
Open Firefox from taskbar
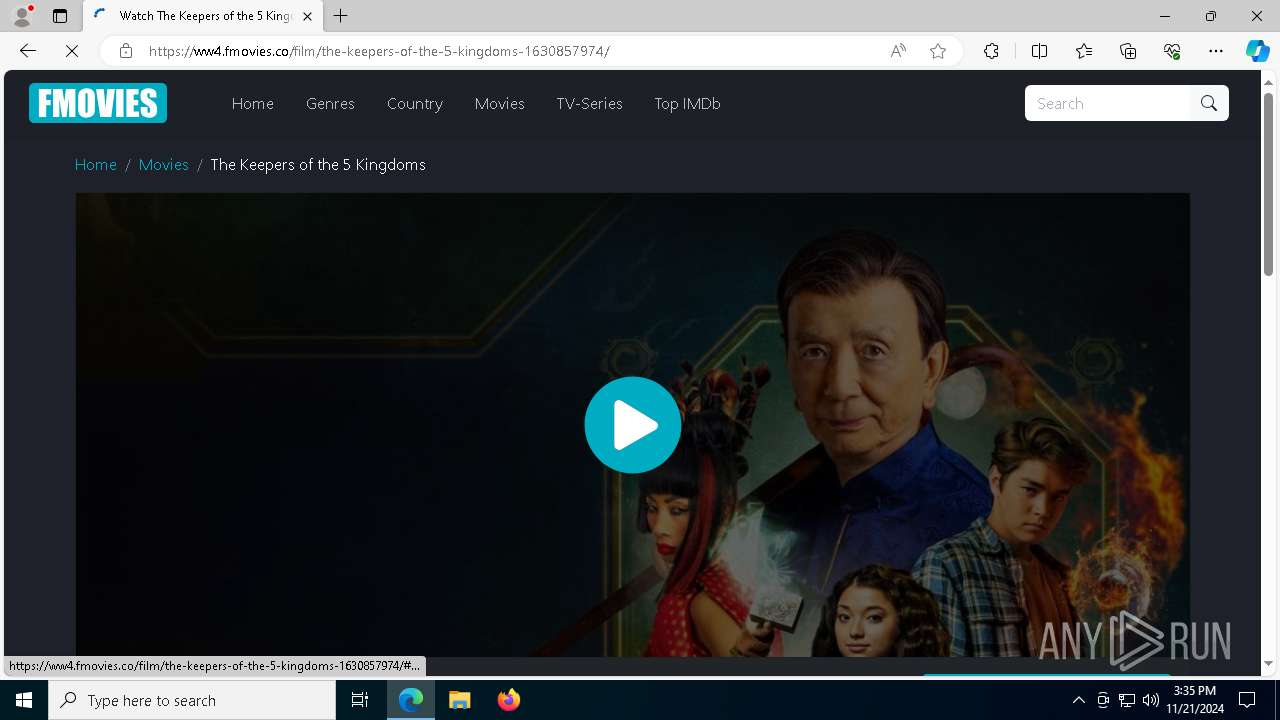click(x=508, y=700)
